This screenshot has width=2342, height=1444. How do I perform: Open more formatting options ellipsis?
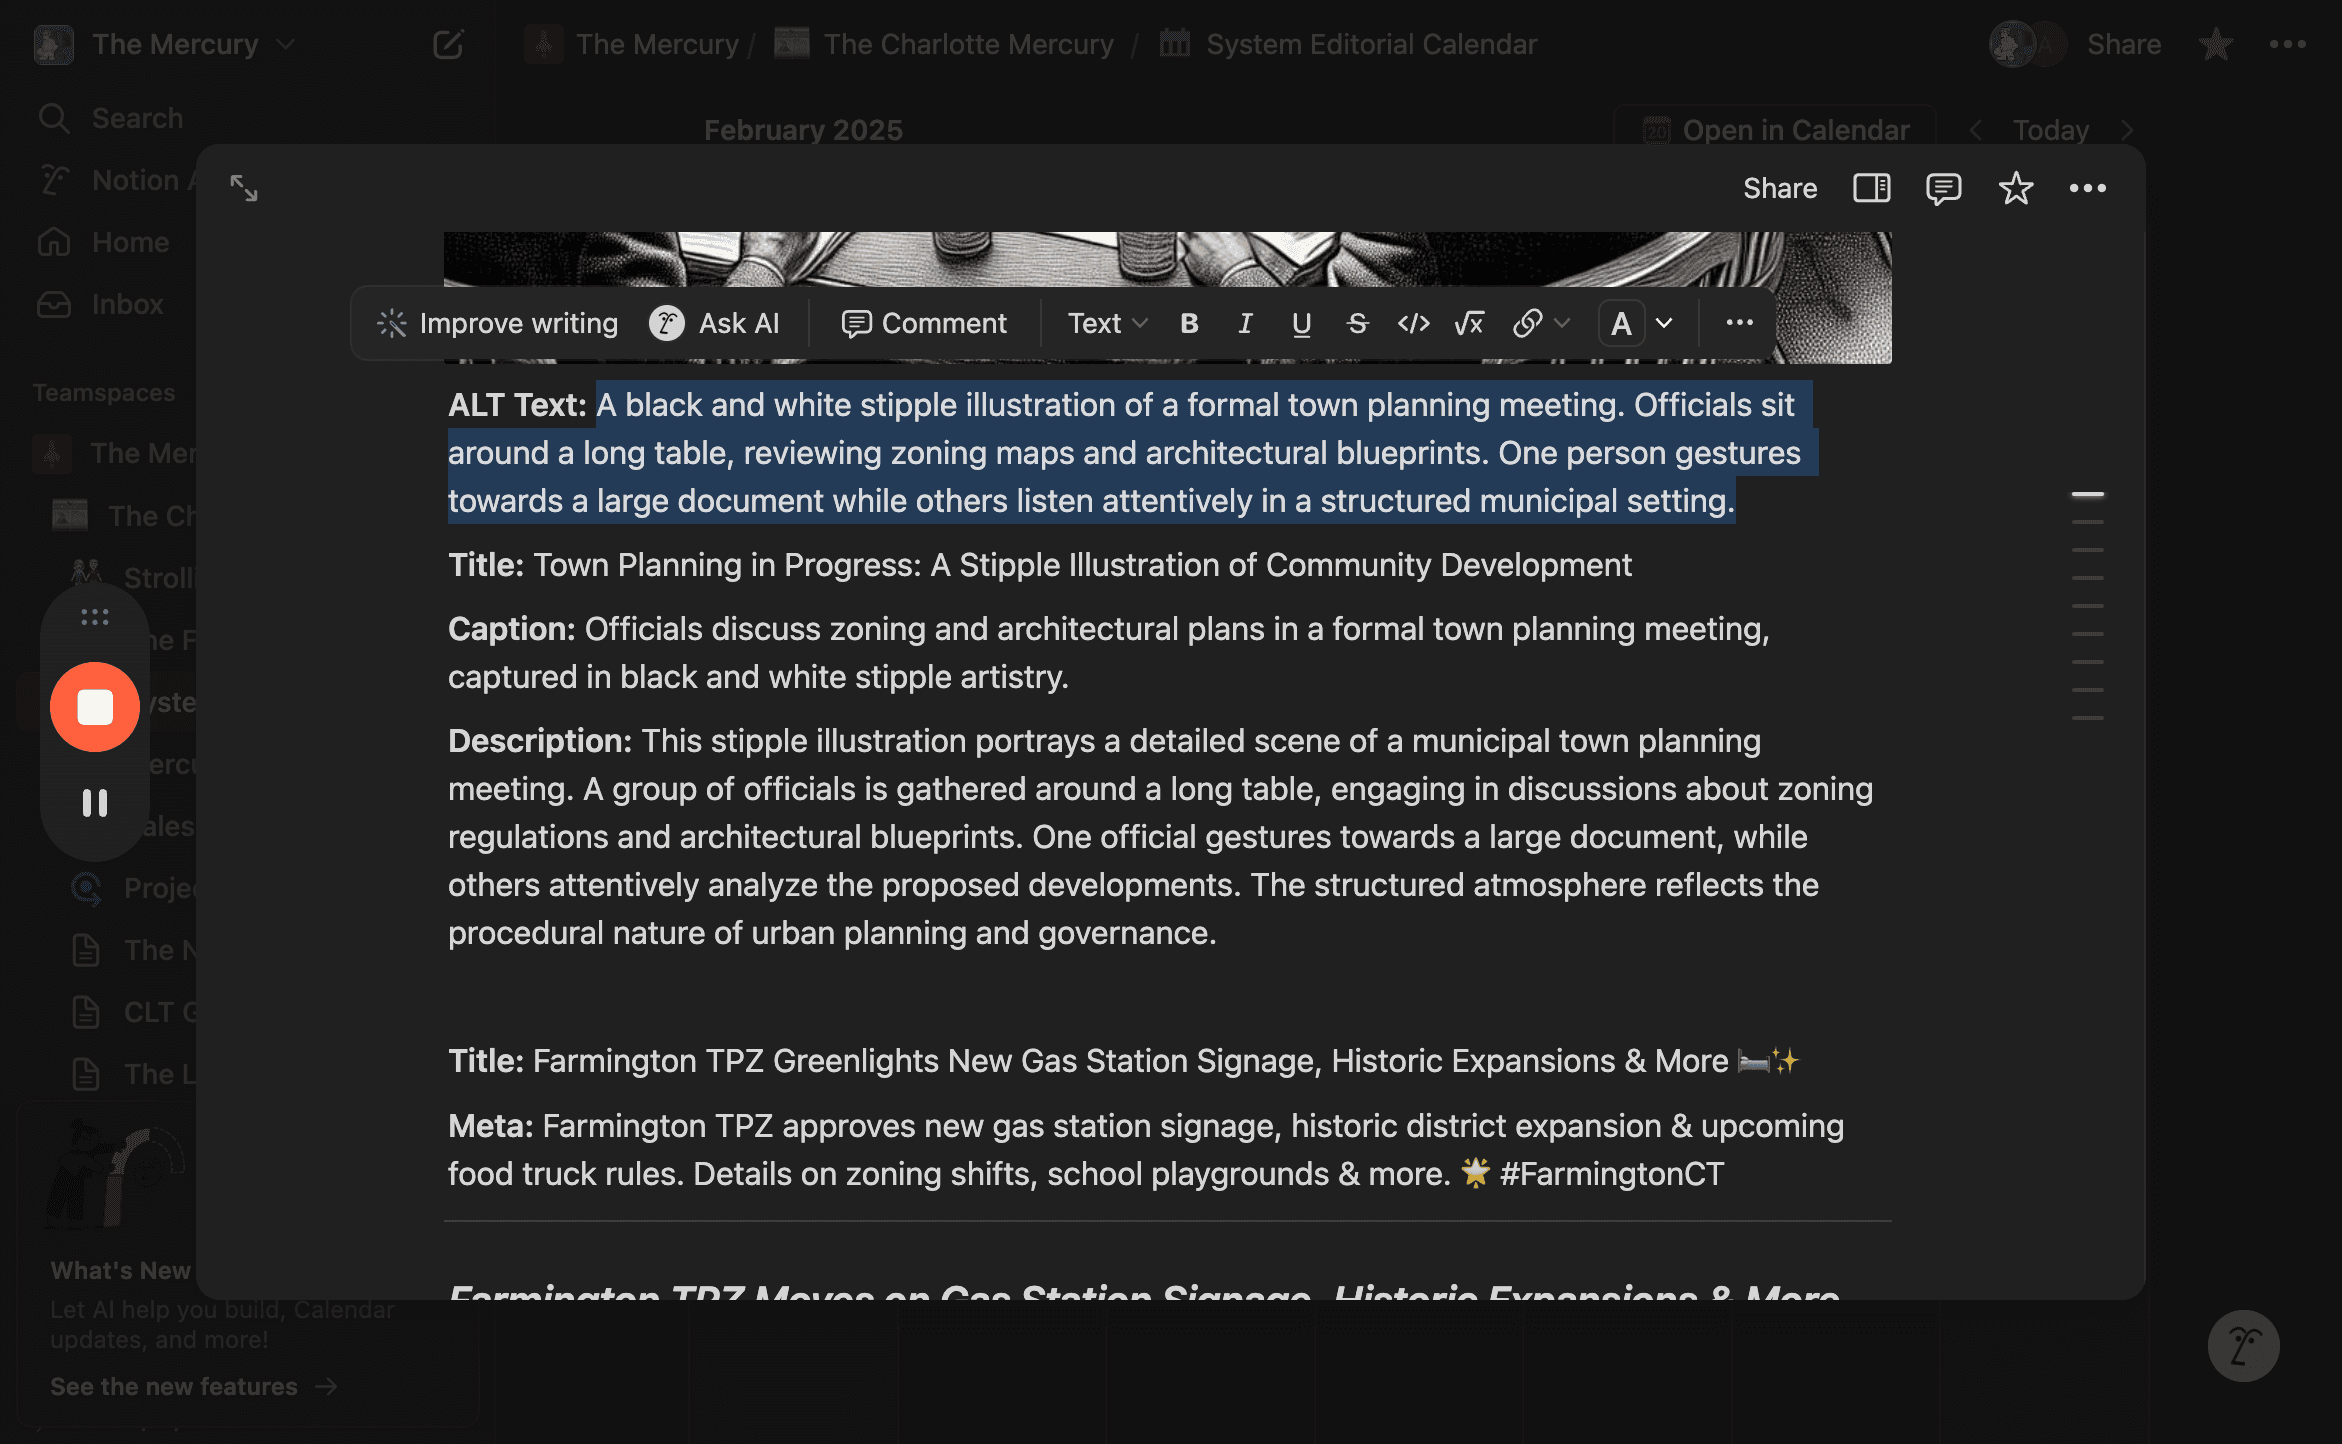tap(1739, 323)
